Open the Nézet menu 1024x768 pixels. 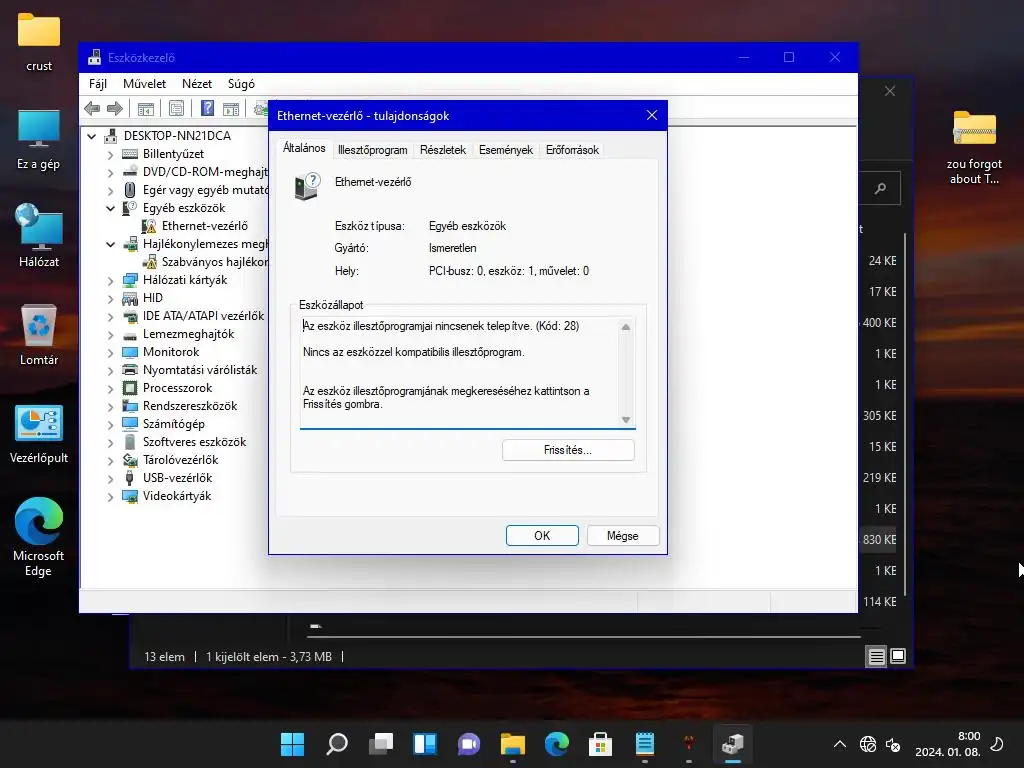click(x=197, y=84)
